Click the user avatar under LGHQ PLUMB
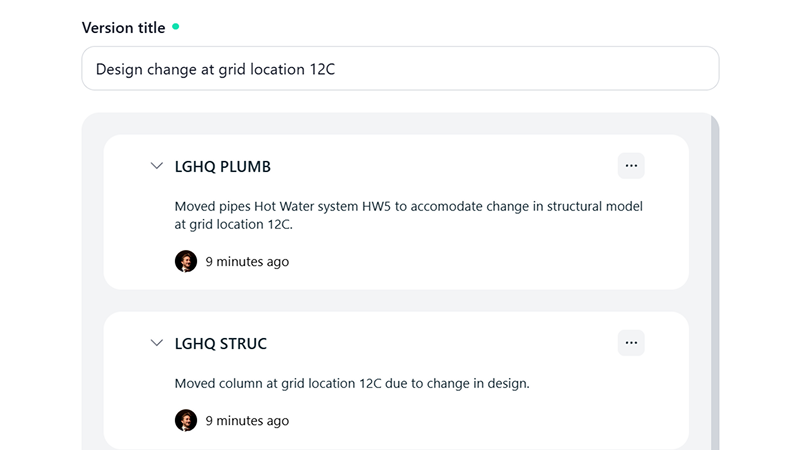The image size is (800, 450). (186, 261)
